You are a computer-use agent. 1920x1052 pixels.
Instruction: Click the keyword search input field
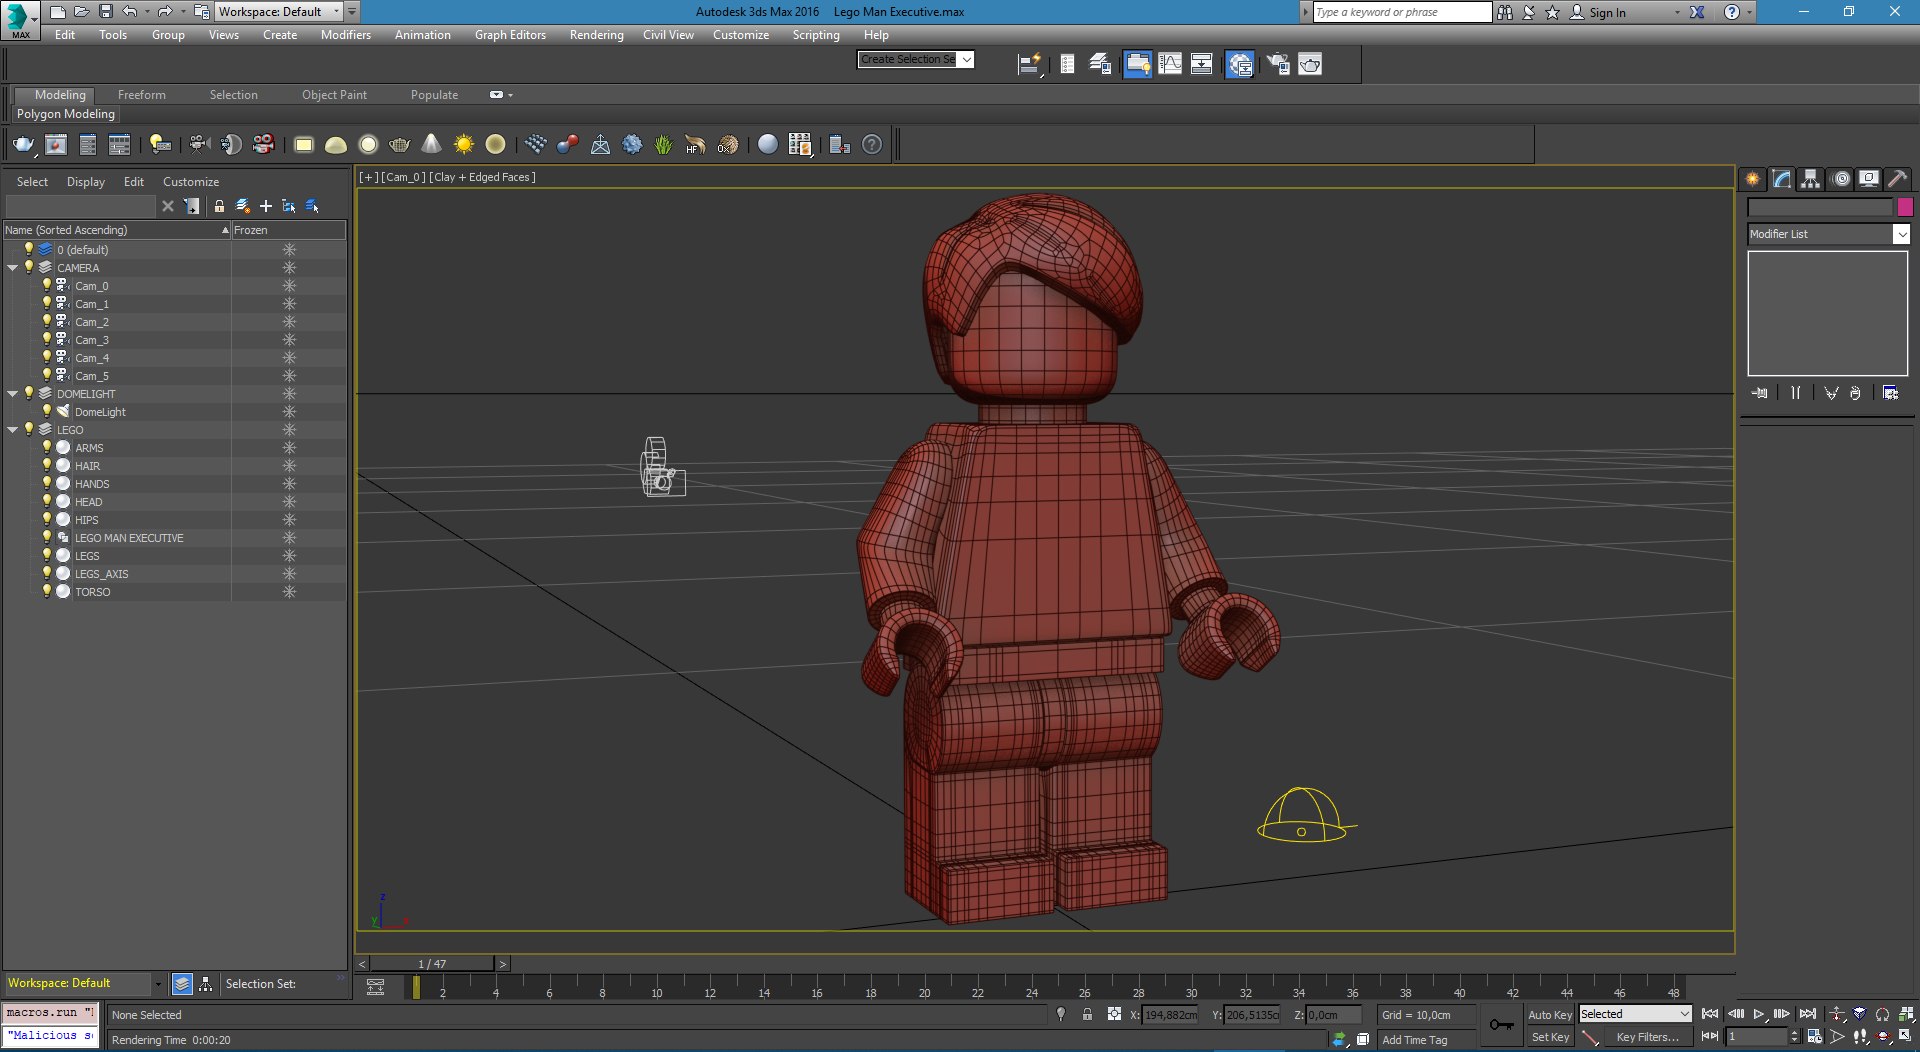pyautogui.click(x=1401, y=12)
